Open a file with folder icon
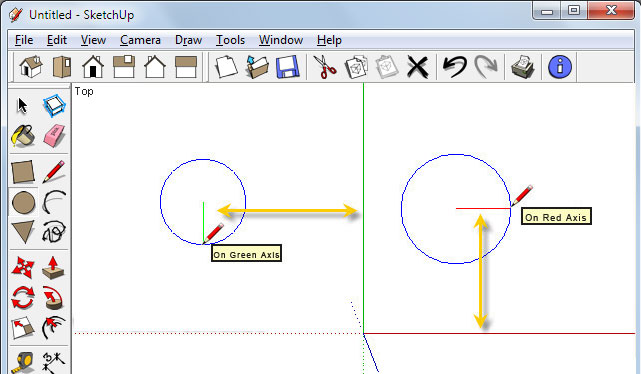Image resolution: width=641 pixels, height=374 pixels. click(x=258, y=67)
